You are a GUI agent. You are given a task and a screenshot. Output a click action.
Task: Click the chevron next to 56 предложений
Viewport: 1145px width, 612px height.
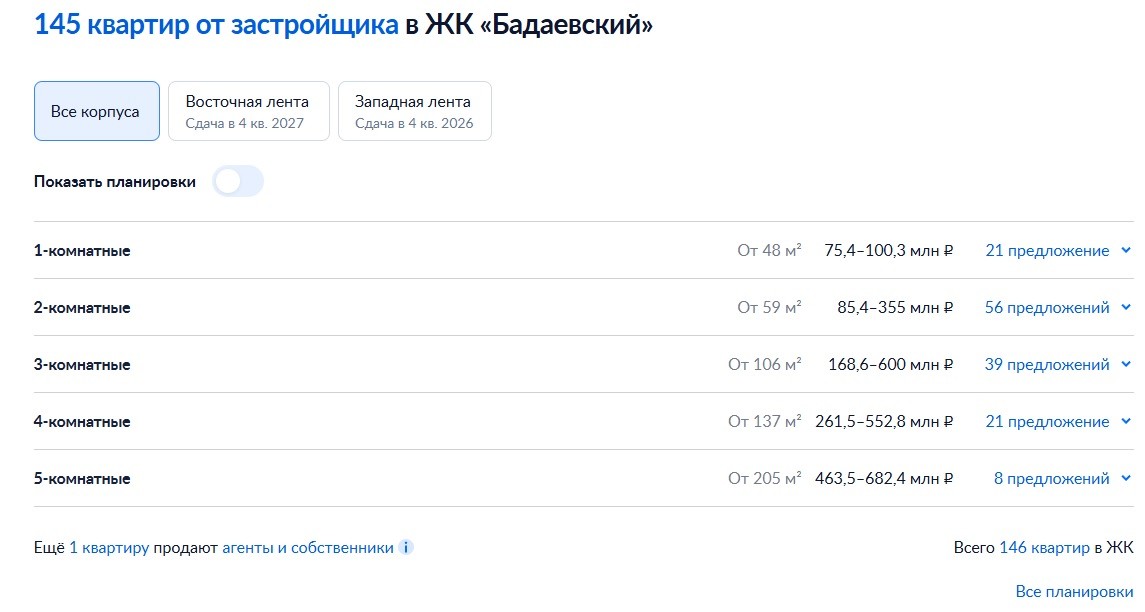1126,307
